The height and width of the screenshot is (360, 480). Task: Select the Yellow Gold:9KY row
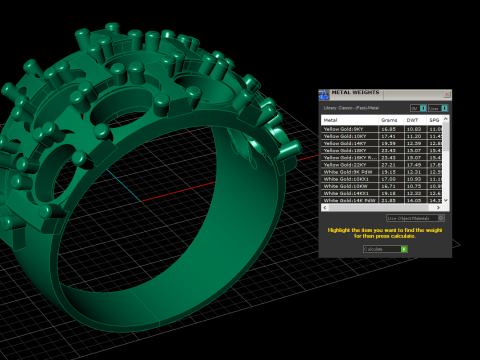(382, 129)
